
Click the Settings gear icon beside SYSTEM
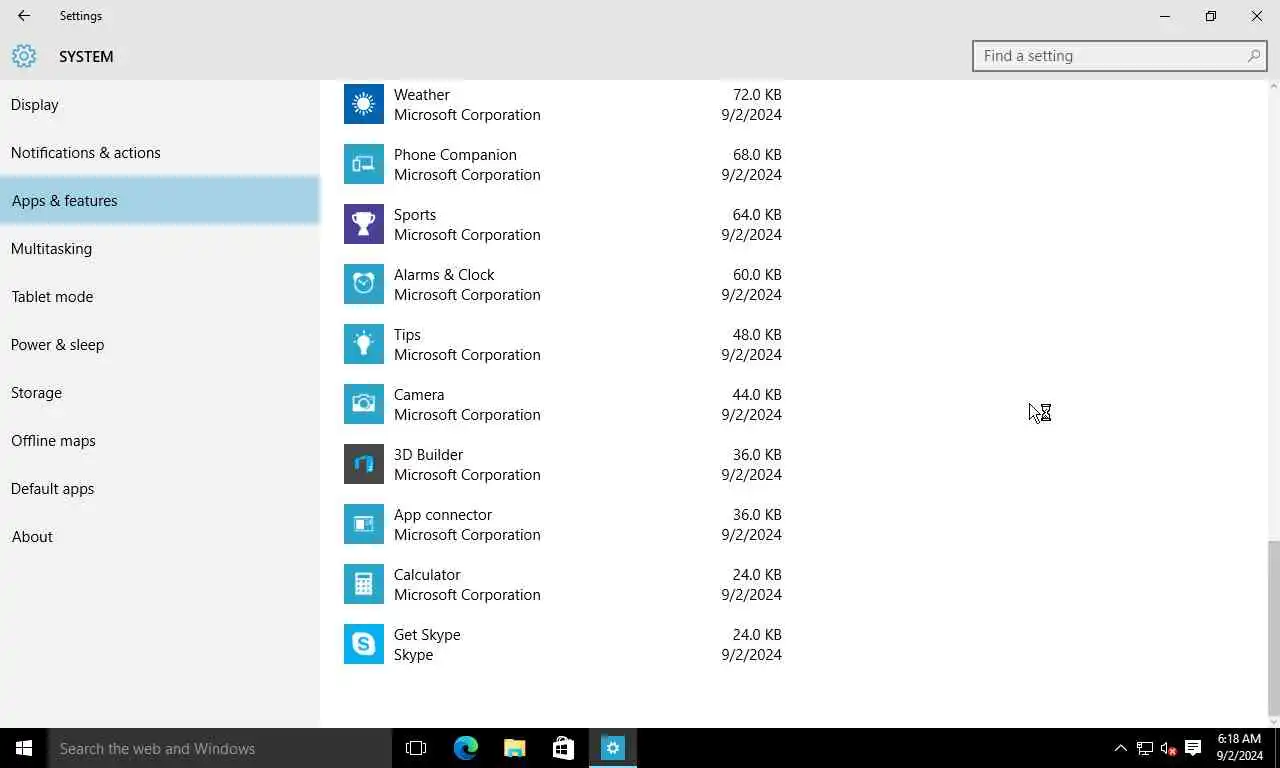click(x=24, y=56)
